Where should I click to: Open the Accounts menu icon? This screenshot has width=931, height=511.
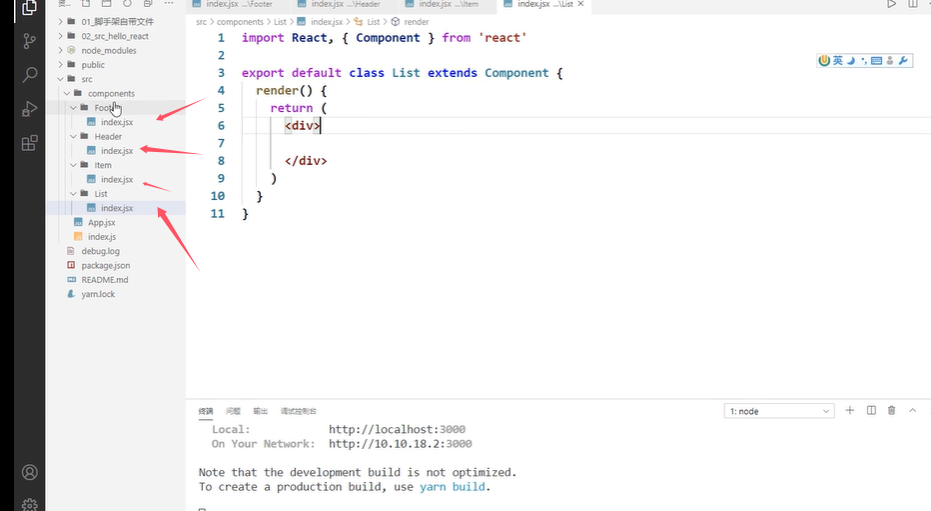point(29,472)
